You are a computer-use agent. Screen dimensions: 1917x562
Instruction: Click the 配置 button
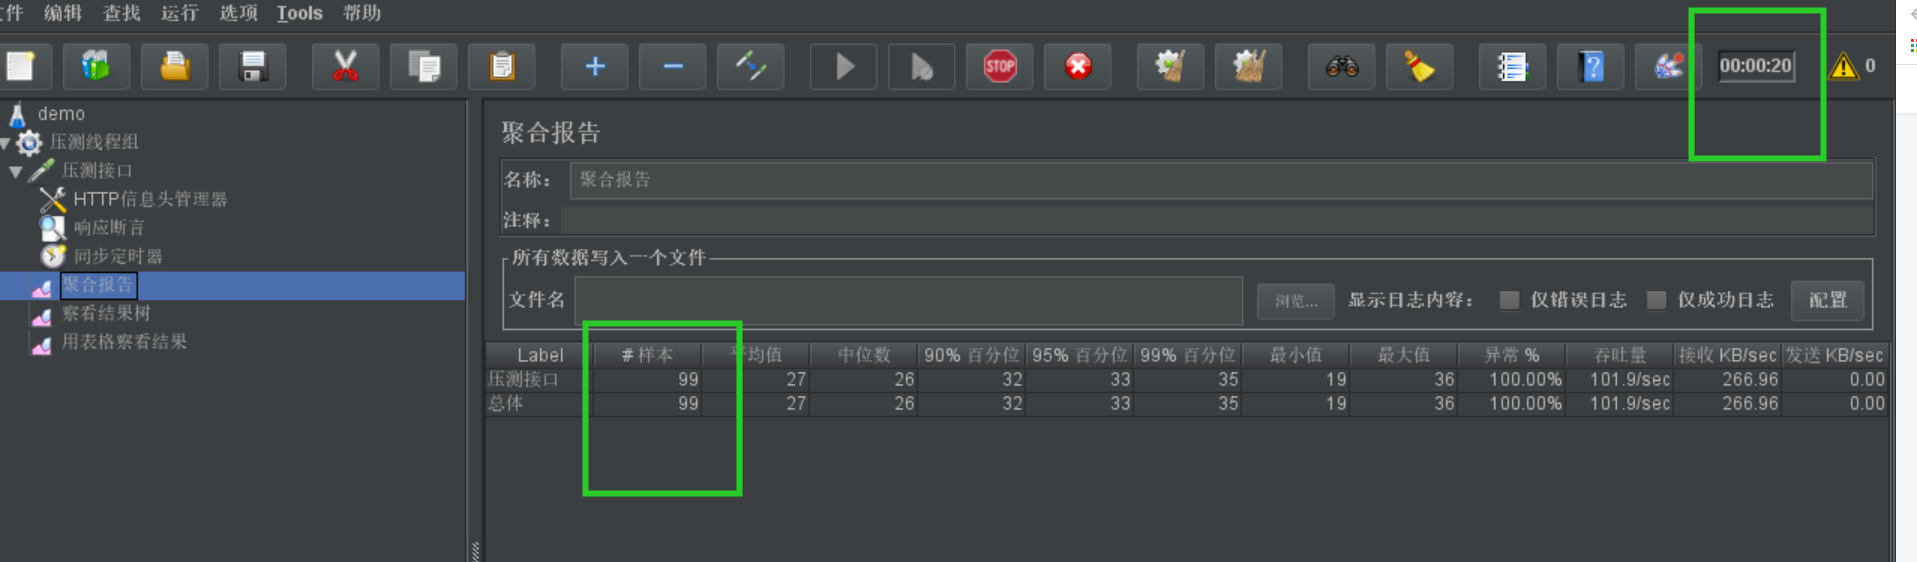[1827, 300]
